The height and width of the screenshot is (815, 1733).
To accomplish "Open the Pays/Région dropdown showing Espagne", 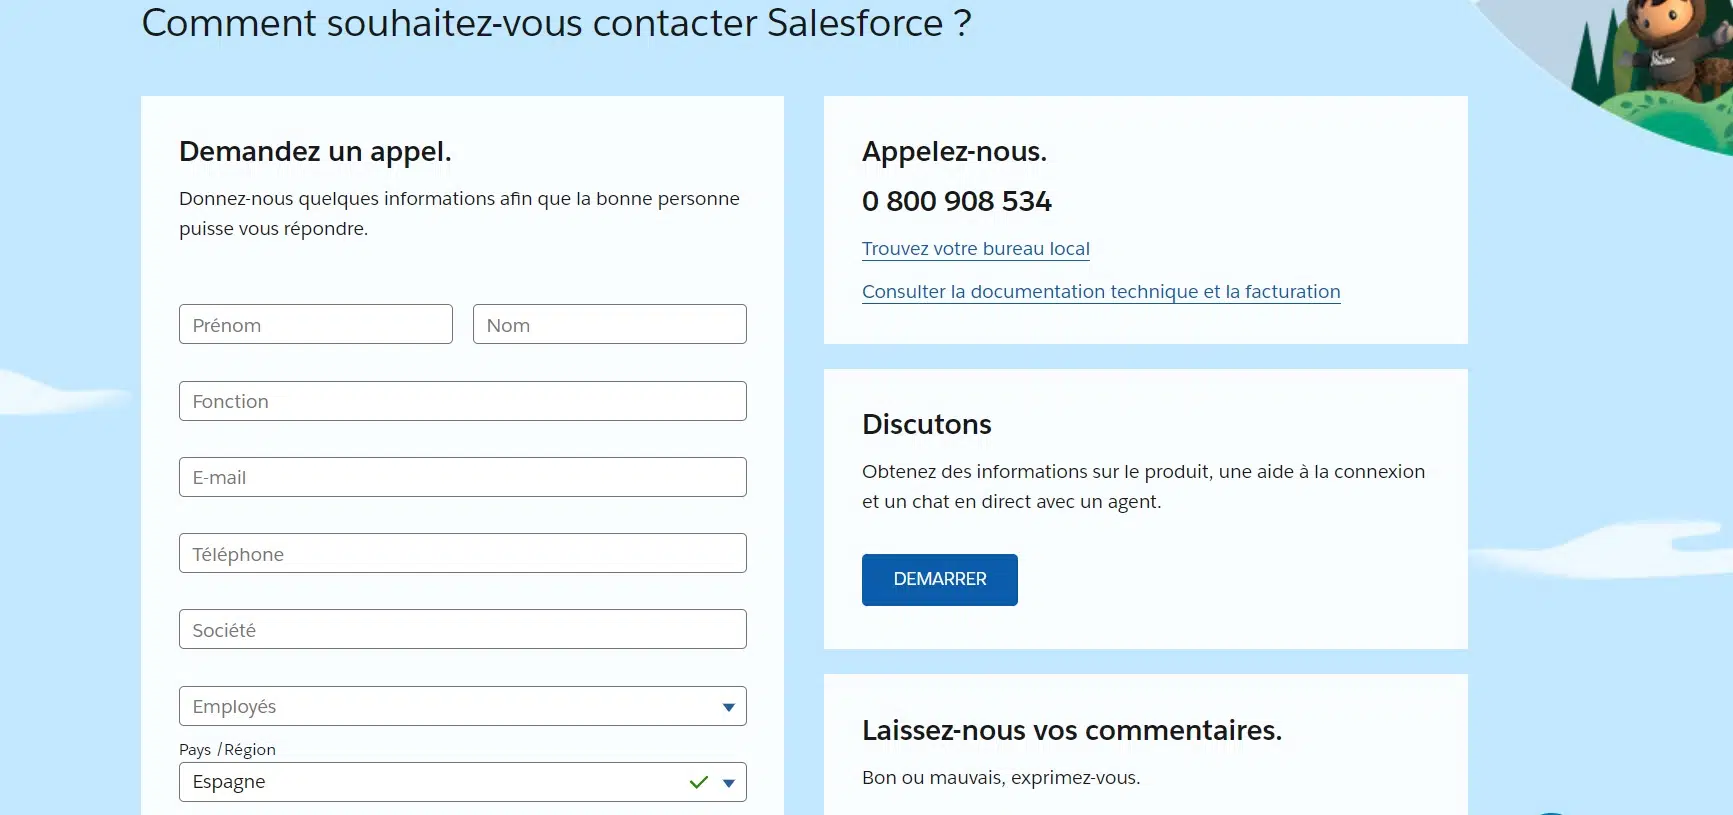I will point(440,782).
